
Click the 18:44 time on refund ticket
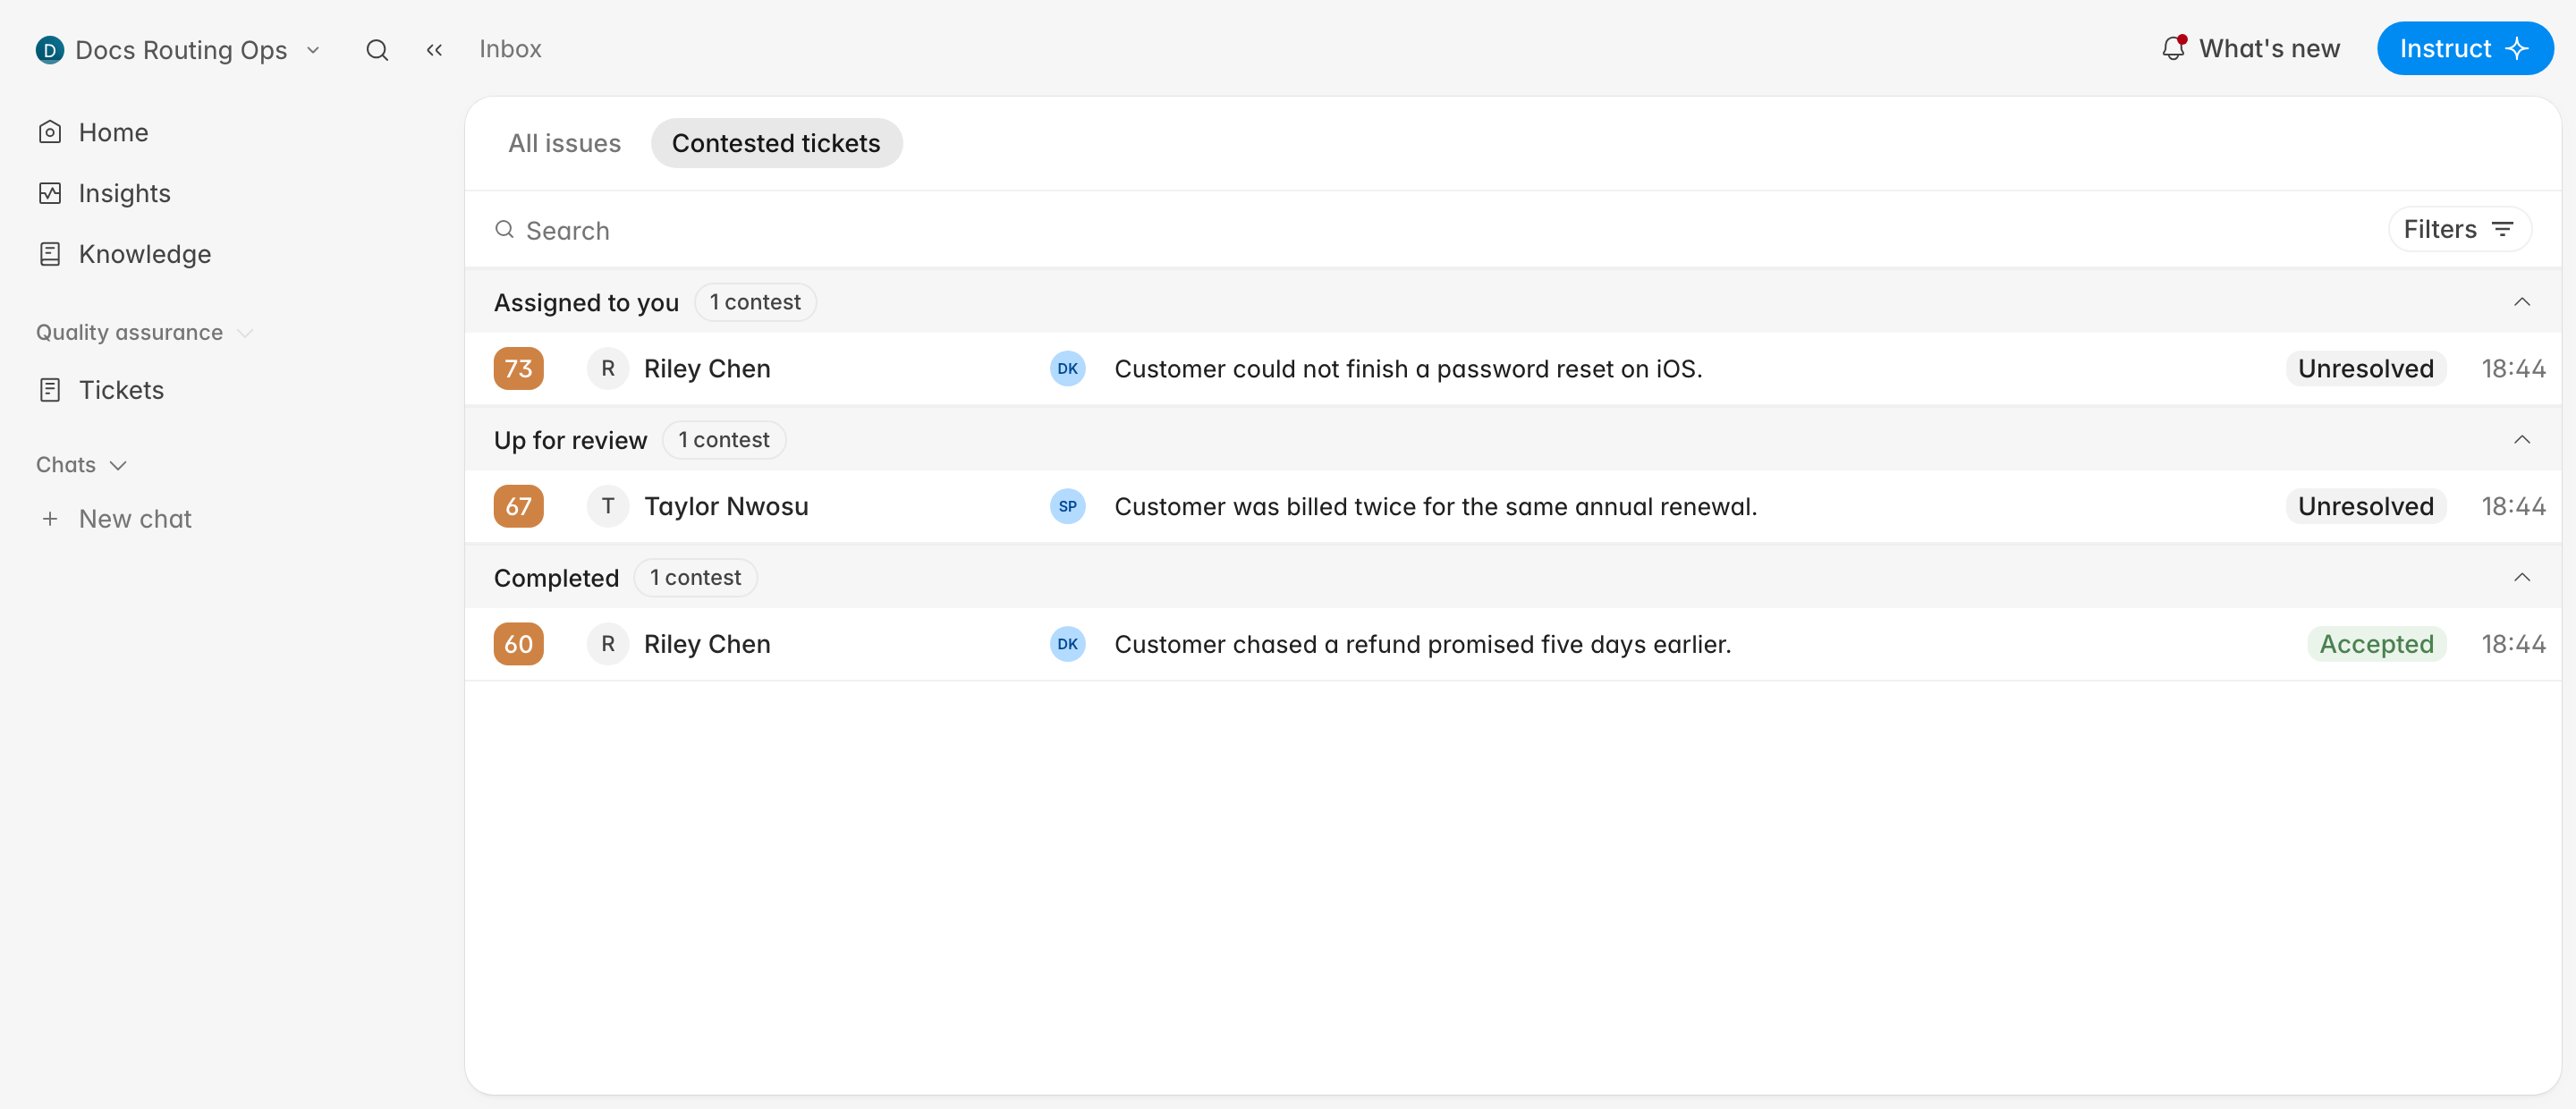[x=2513, y=644]
